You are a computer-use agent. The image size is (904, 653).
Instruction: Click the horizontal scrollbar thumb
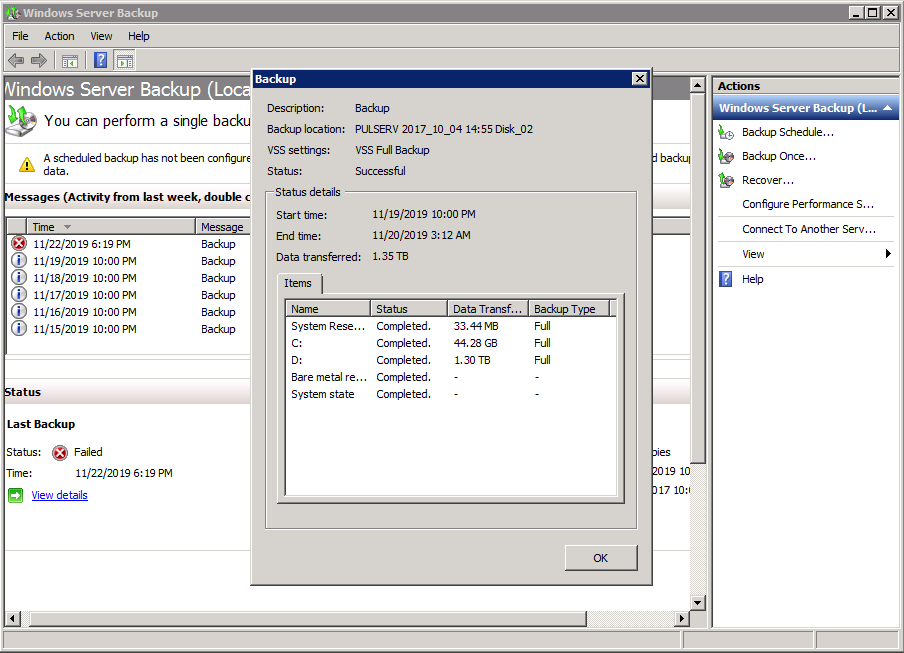pyautogui.click(x=308, y=619)
